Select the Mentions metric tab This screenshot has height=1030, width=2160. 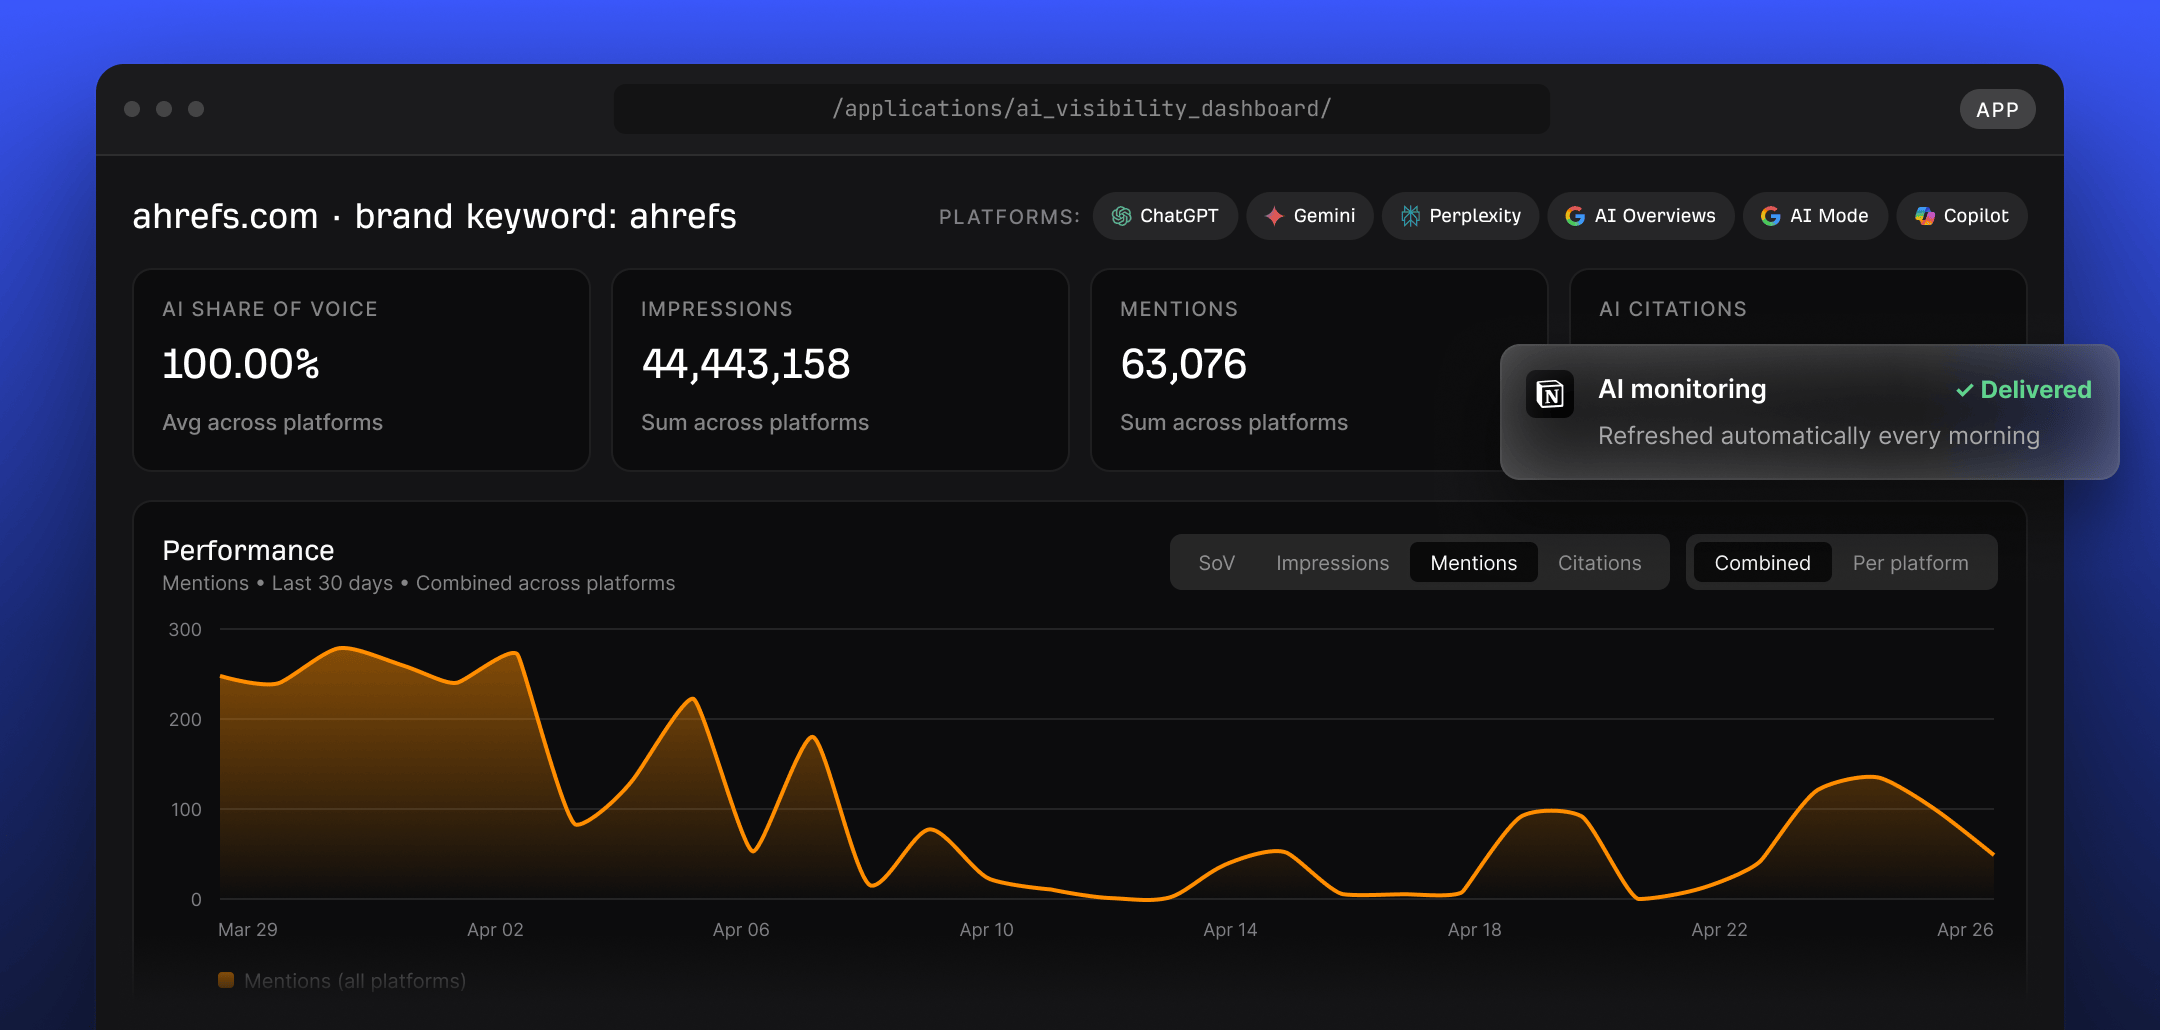(1474, 563)
